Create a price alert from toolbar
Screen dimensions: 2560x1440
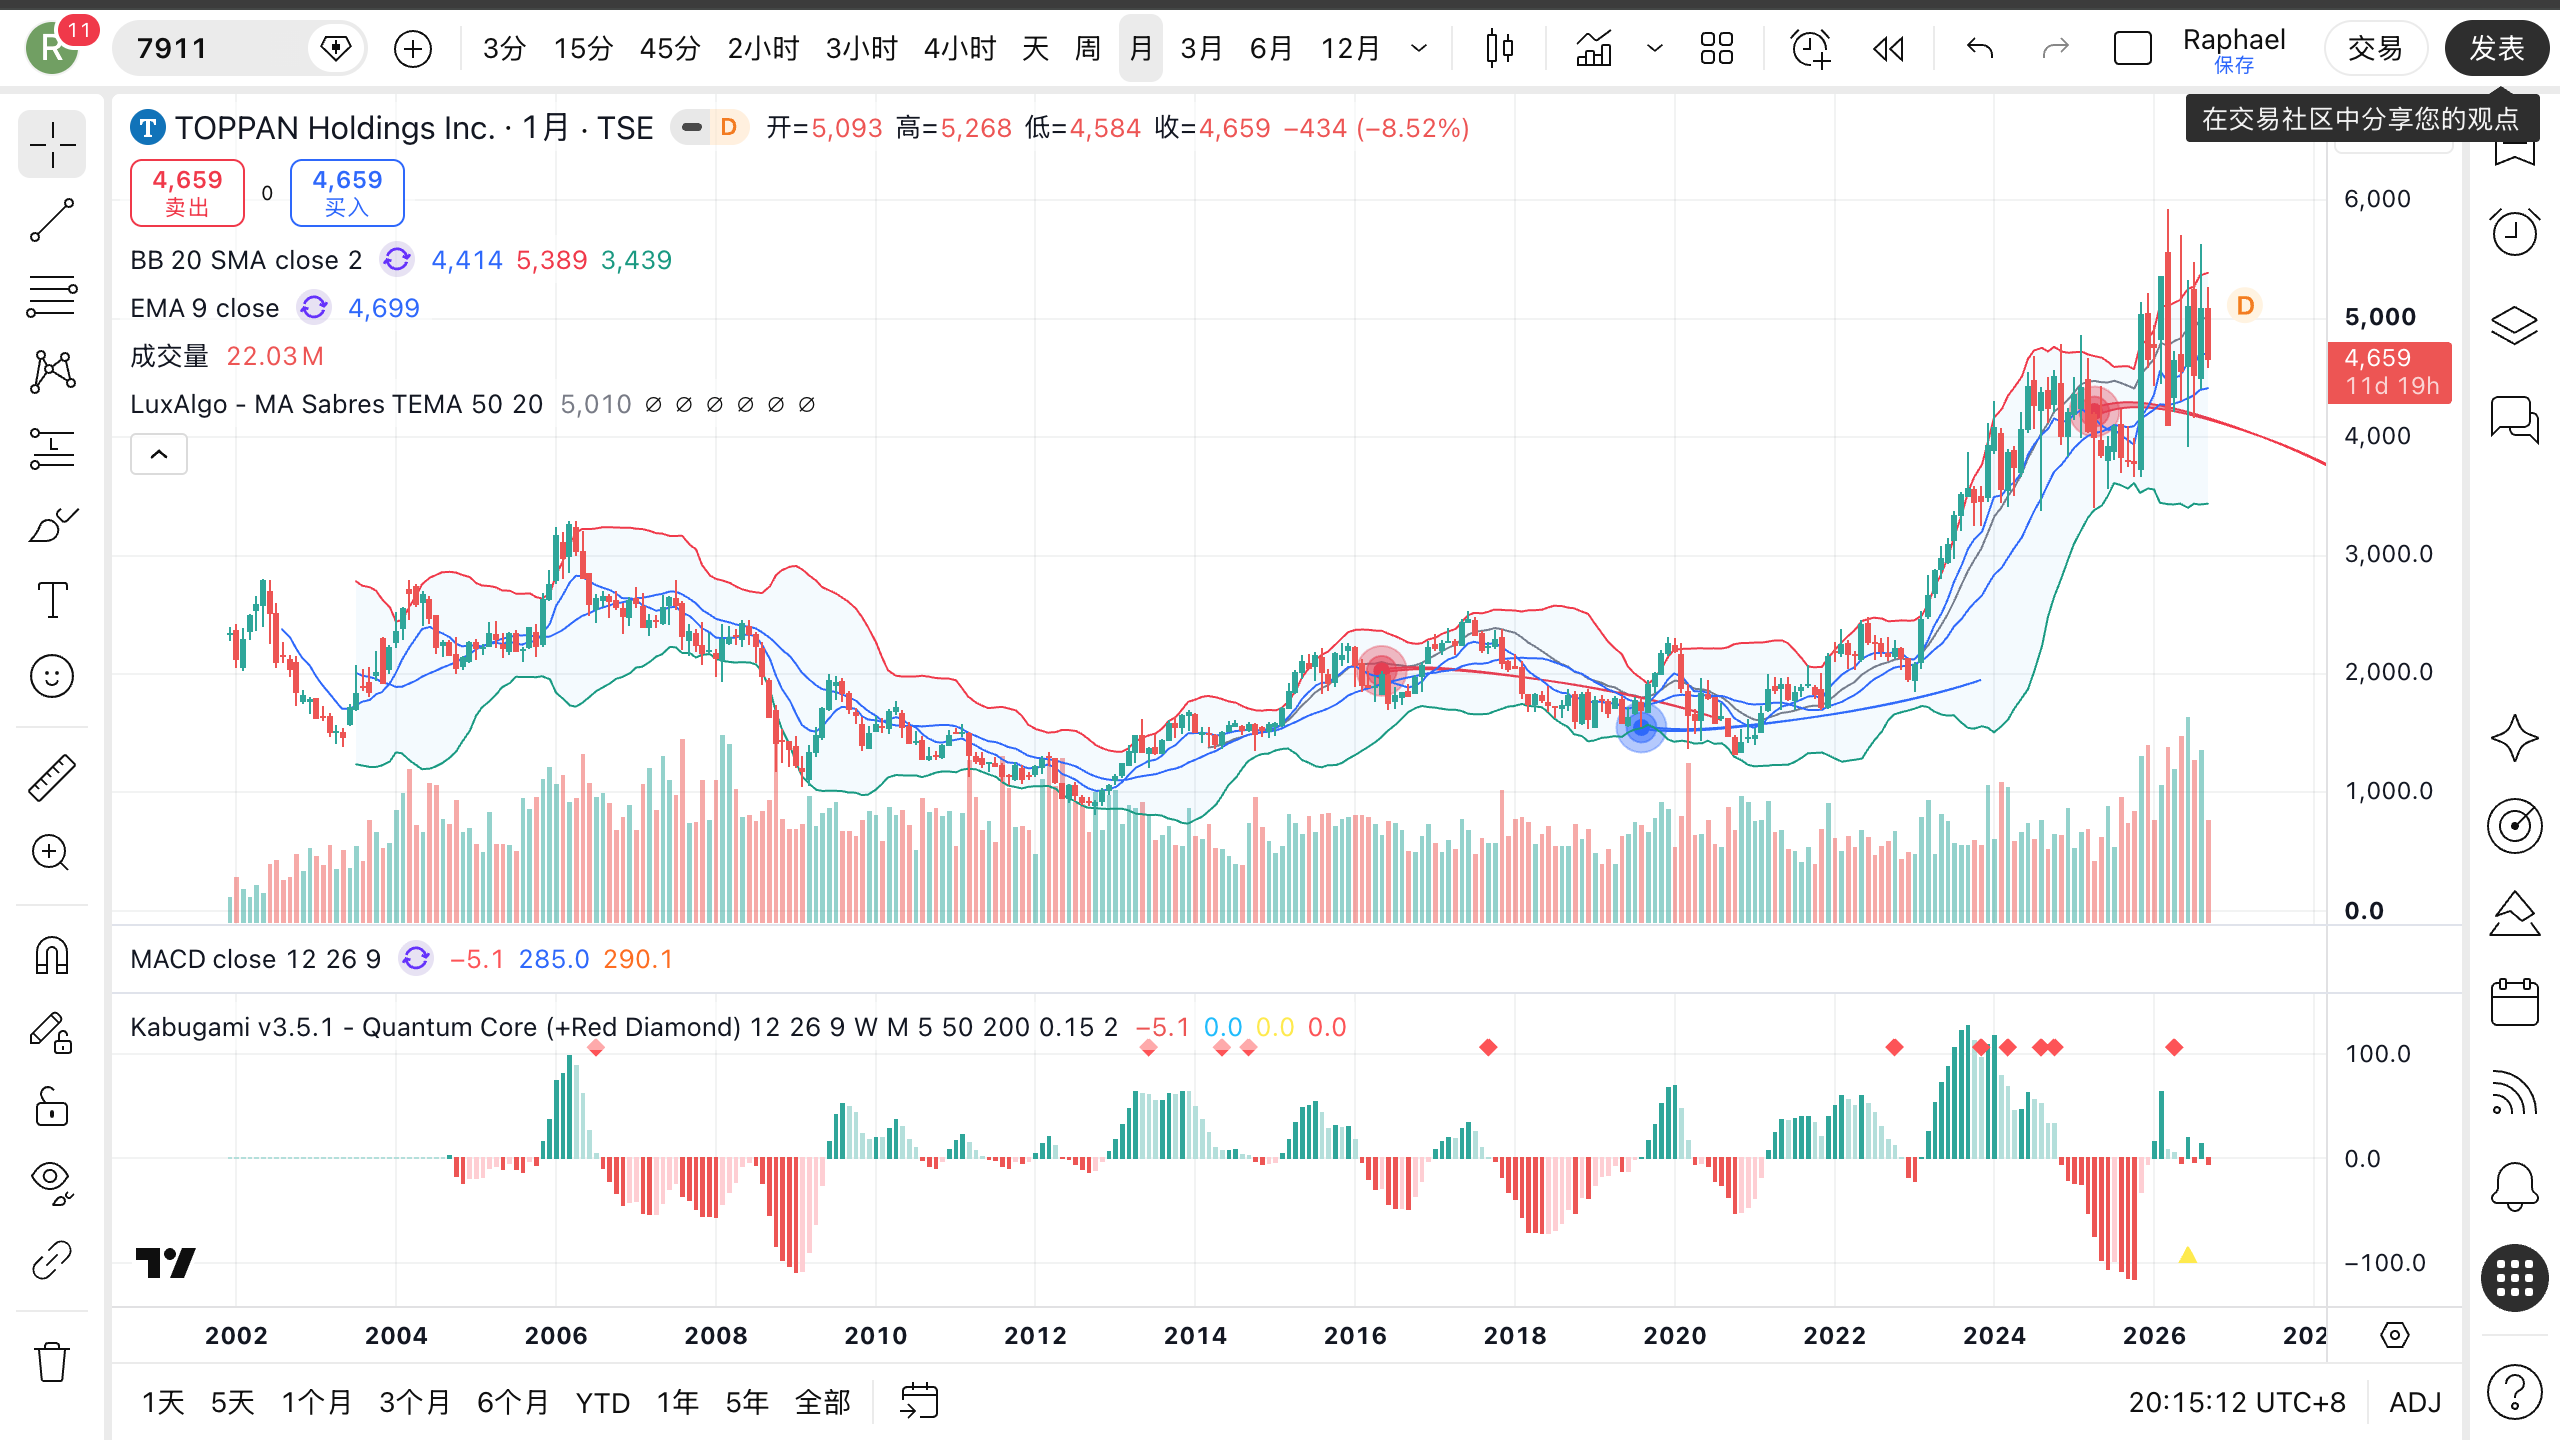1810,48
